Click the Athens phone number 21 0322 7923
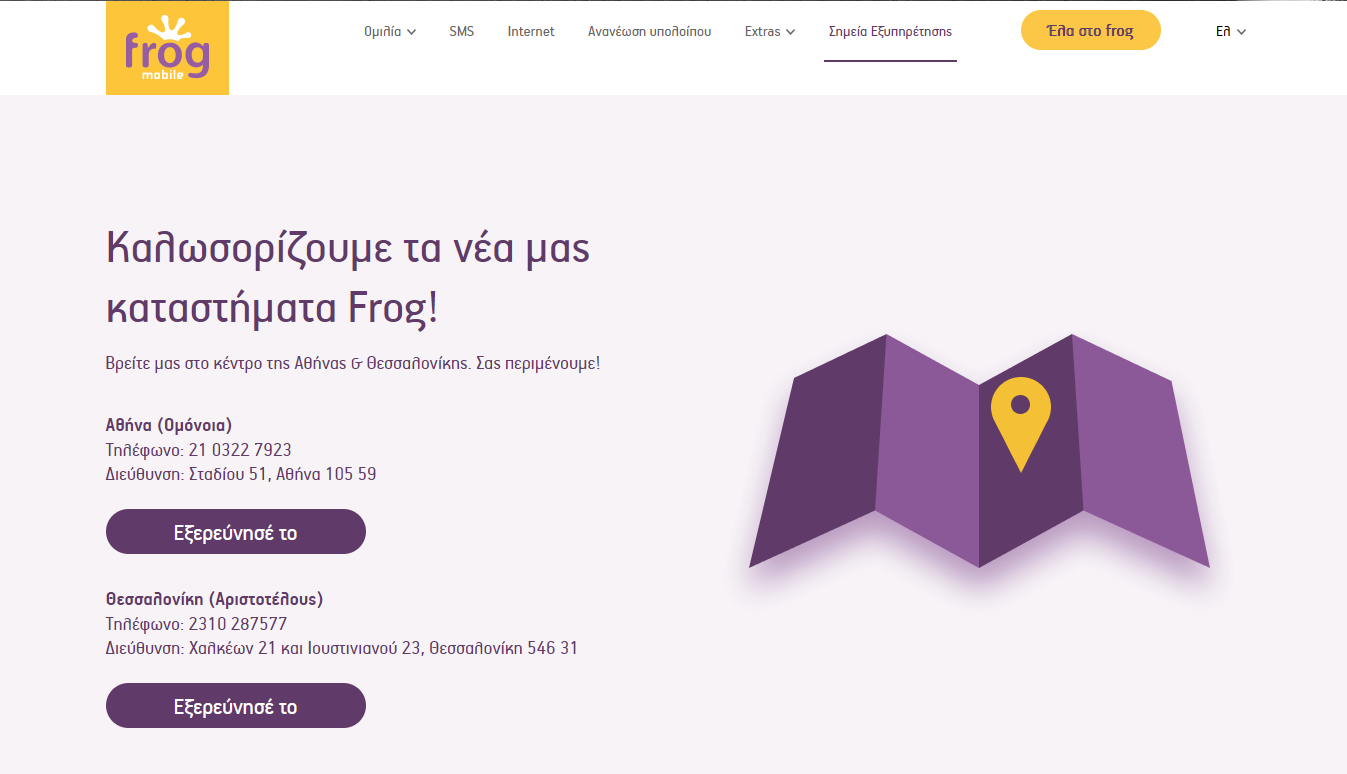Image resolution: width=1347 pixels, height=774 pixels. pos(240,450)
